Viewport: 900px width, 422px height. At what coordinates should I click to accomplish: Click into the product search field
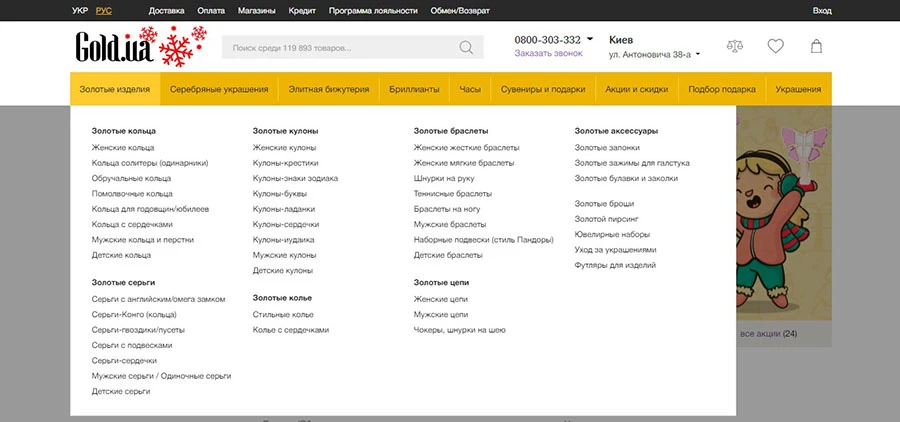[340, 47]
